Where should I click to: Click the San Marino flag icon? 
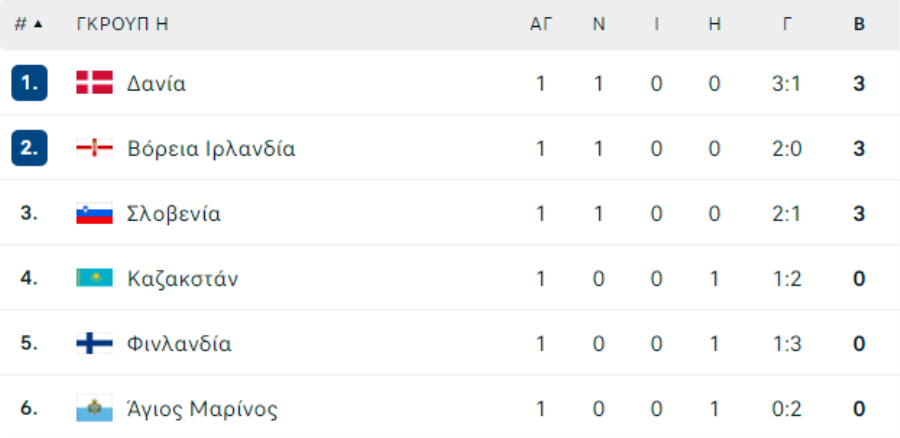click(x=95, y=408)
